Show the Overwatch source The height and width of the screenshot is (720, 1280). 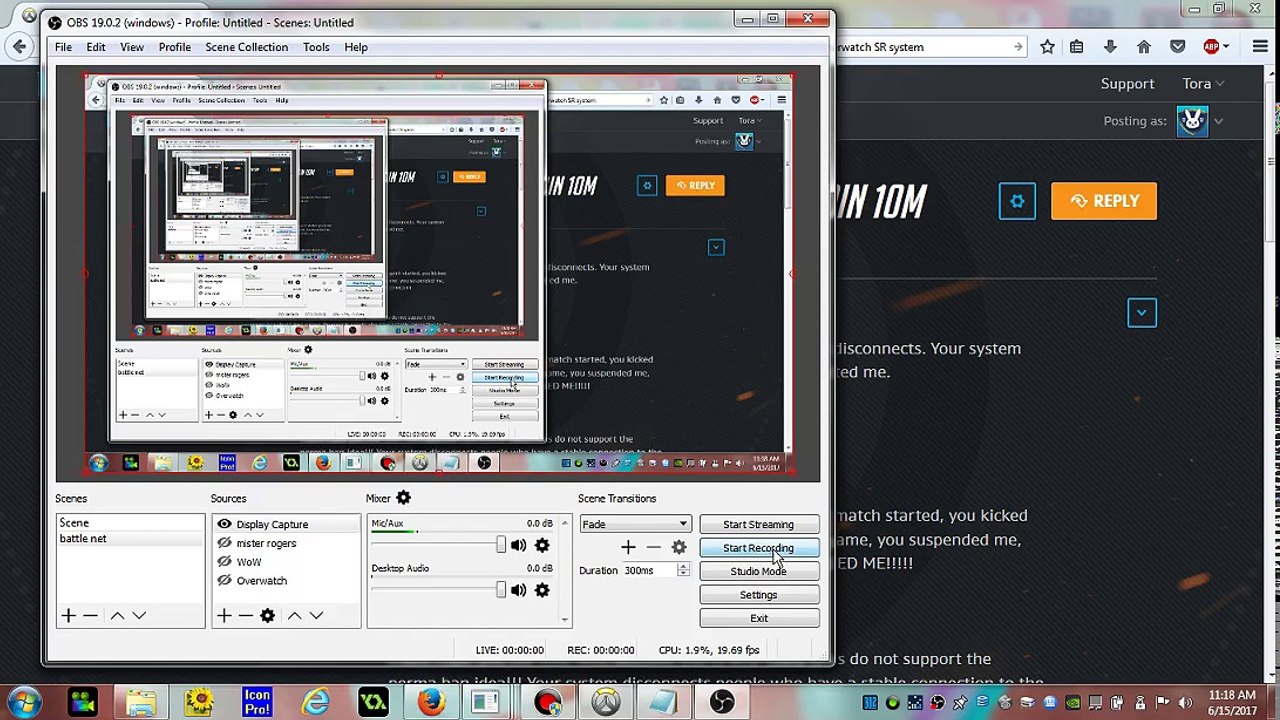[x=224, y=581]
